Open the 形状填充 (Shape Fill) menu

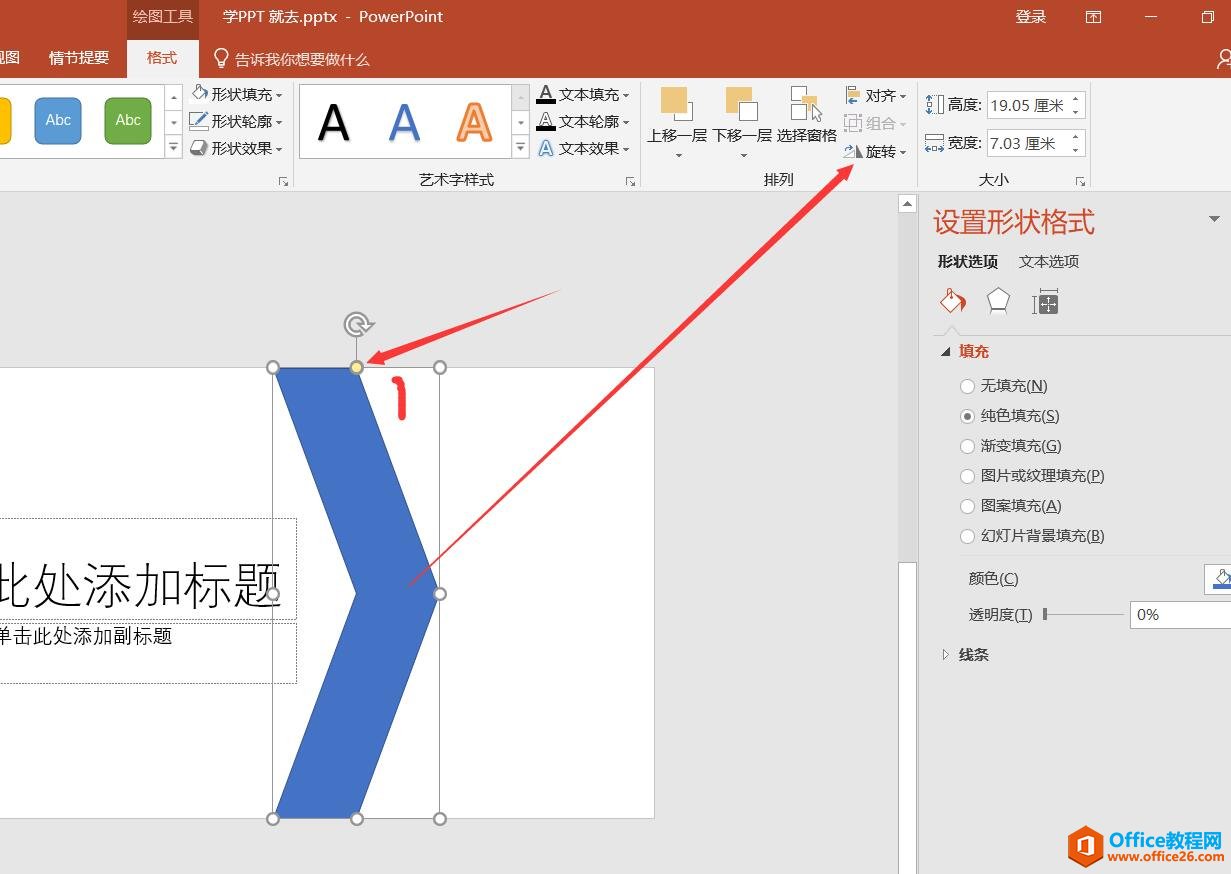tap(240, 94)
